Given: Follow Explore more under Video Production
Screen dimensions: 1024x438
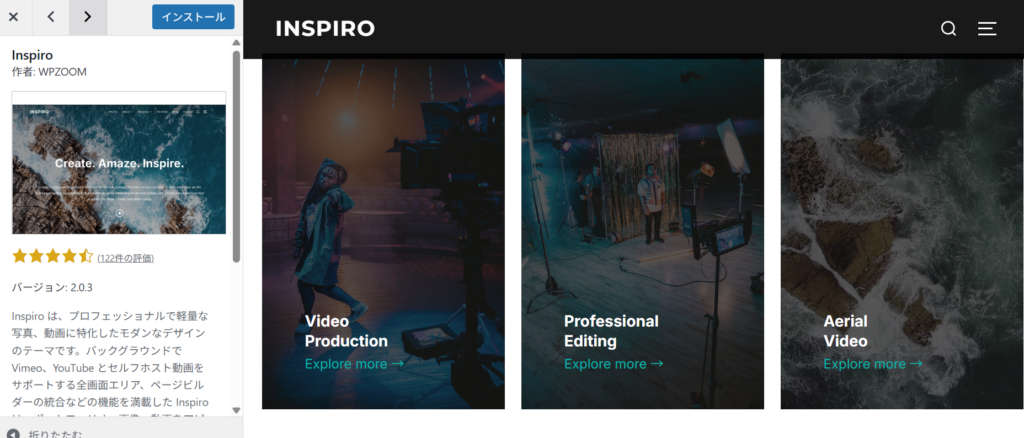Looking at the screenshot, I should (355, 364).
